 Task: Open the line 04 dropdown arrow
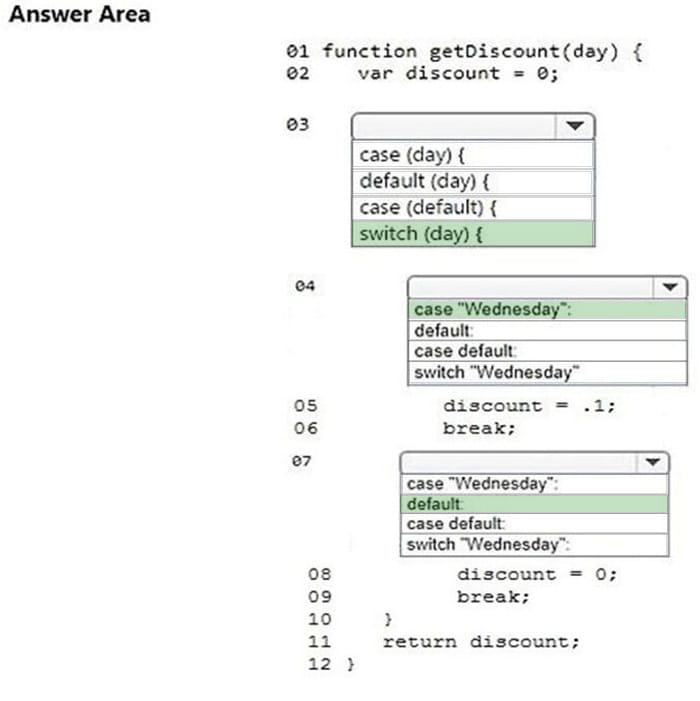click(x=668, y=287)
